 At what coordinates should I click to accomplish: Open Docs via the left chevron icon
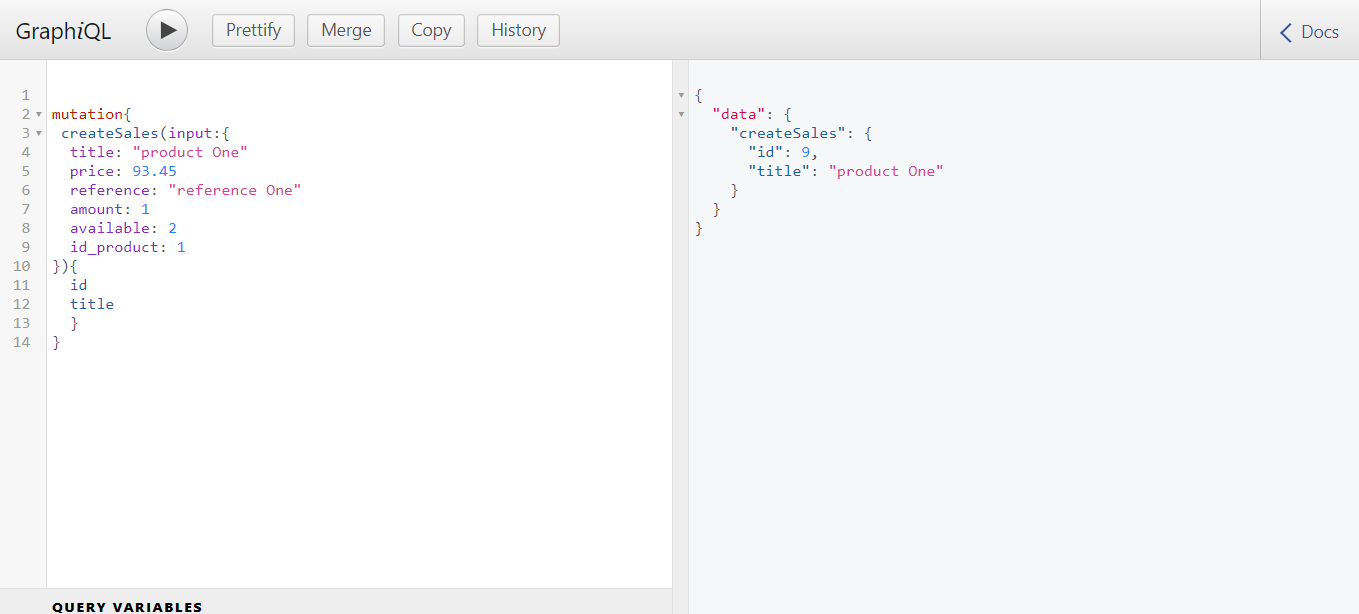[1286, 31]
